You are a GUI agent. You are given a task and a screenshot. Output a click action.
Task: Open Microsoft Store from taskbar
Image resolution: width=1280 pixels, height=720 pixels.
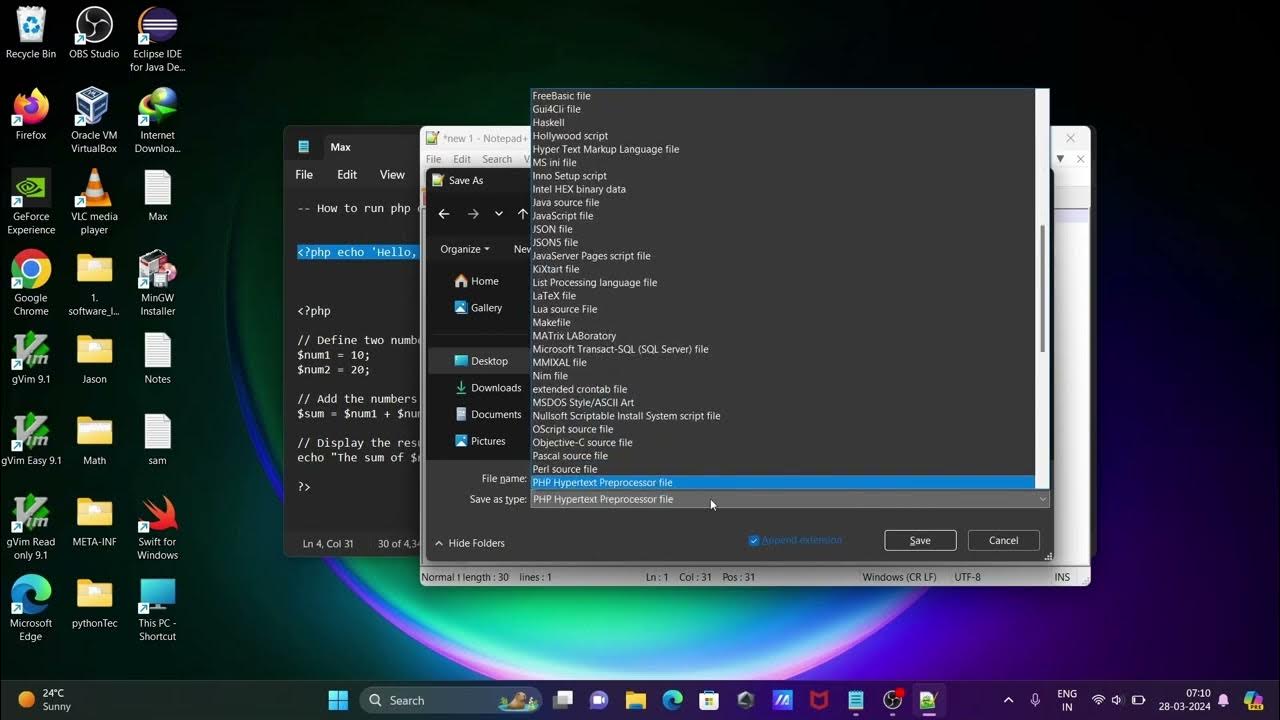pyautogui.click(x=709, y=700)
